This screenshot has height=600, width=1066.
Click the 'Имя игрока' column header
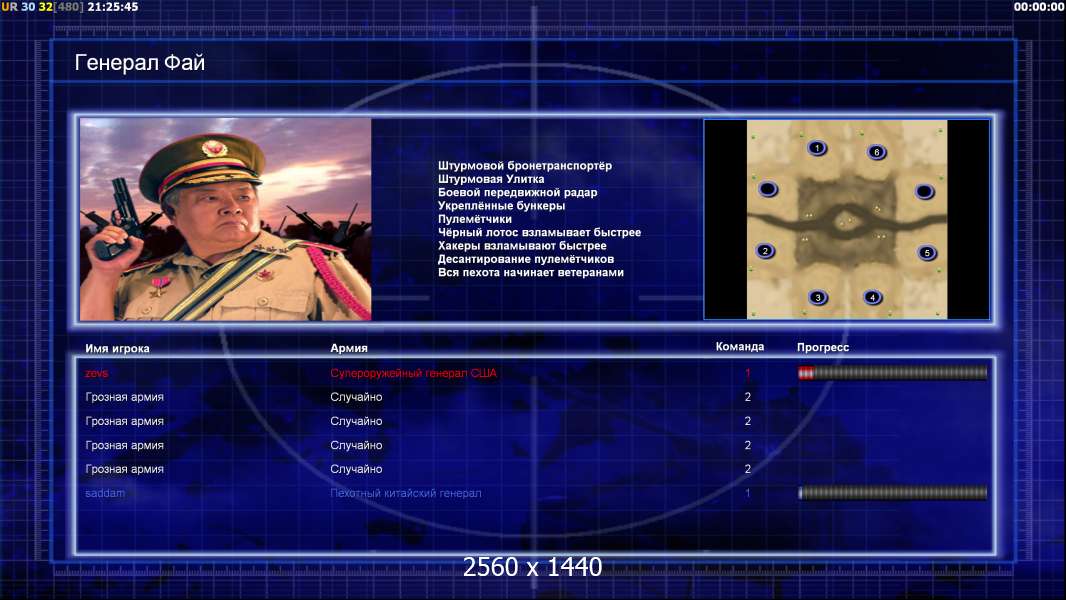point(117,349)
